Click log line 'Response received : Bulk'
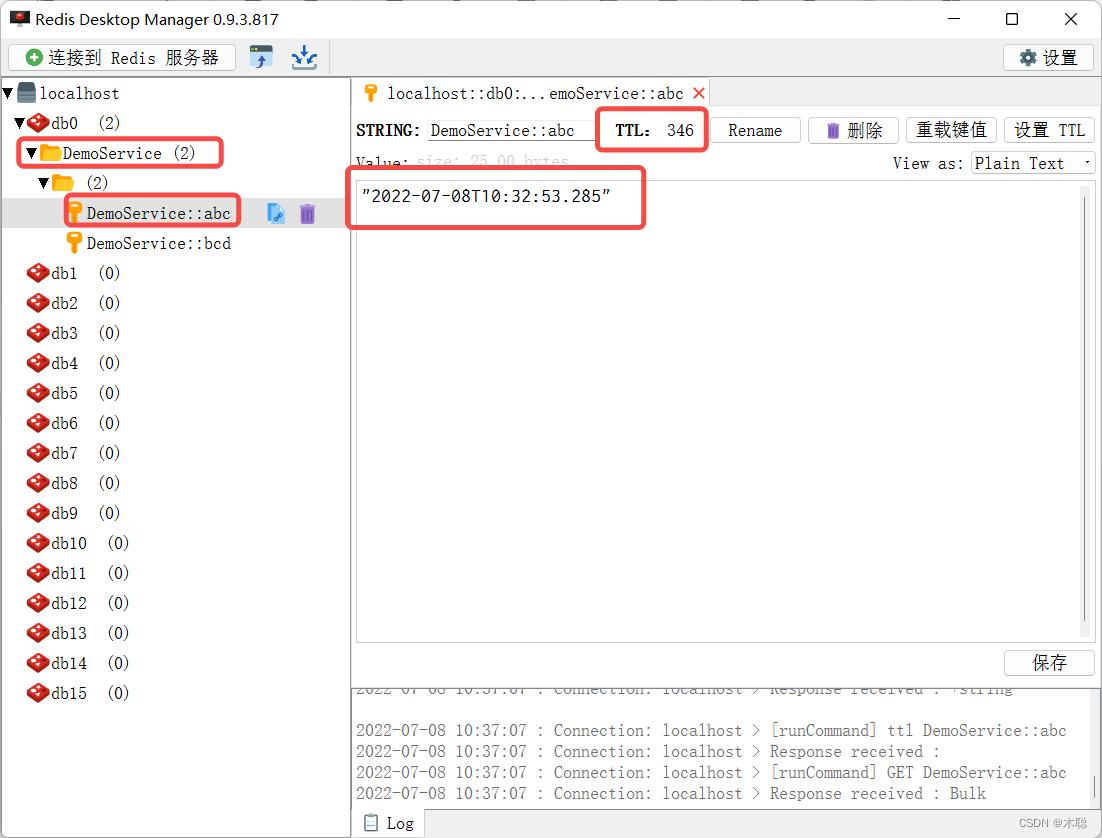Screen dimensions: 1102x838 click(671, 794)
